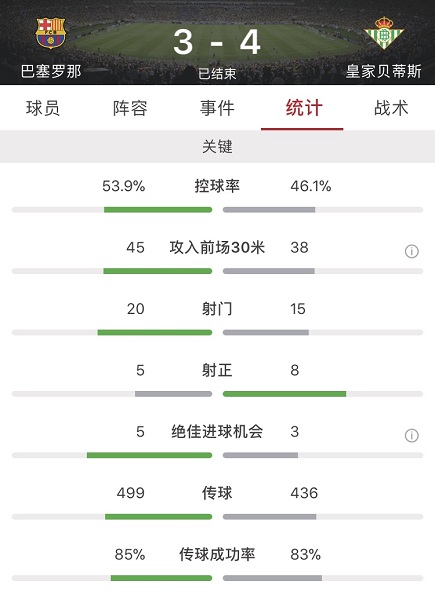This screenshot has width=435, height=592.
Task: Tap the 关键 section header
Action: coord(218,146)
